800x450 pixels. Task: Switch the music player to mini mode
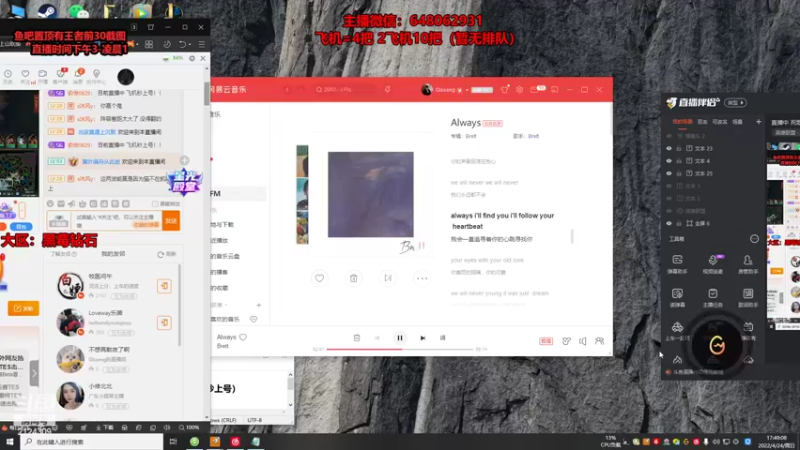click(555, 89)
